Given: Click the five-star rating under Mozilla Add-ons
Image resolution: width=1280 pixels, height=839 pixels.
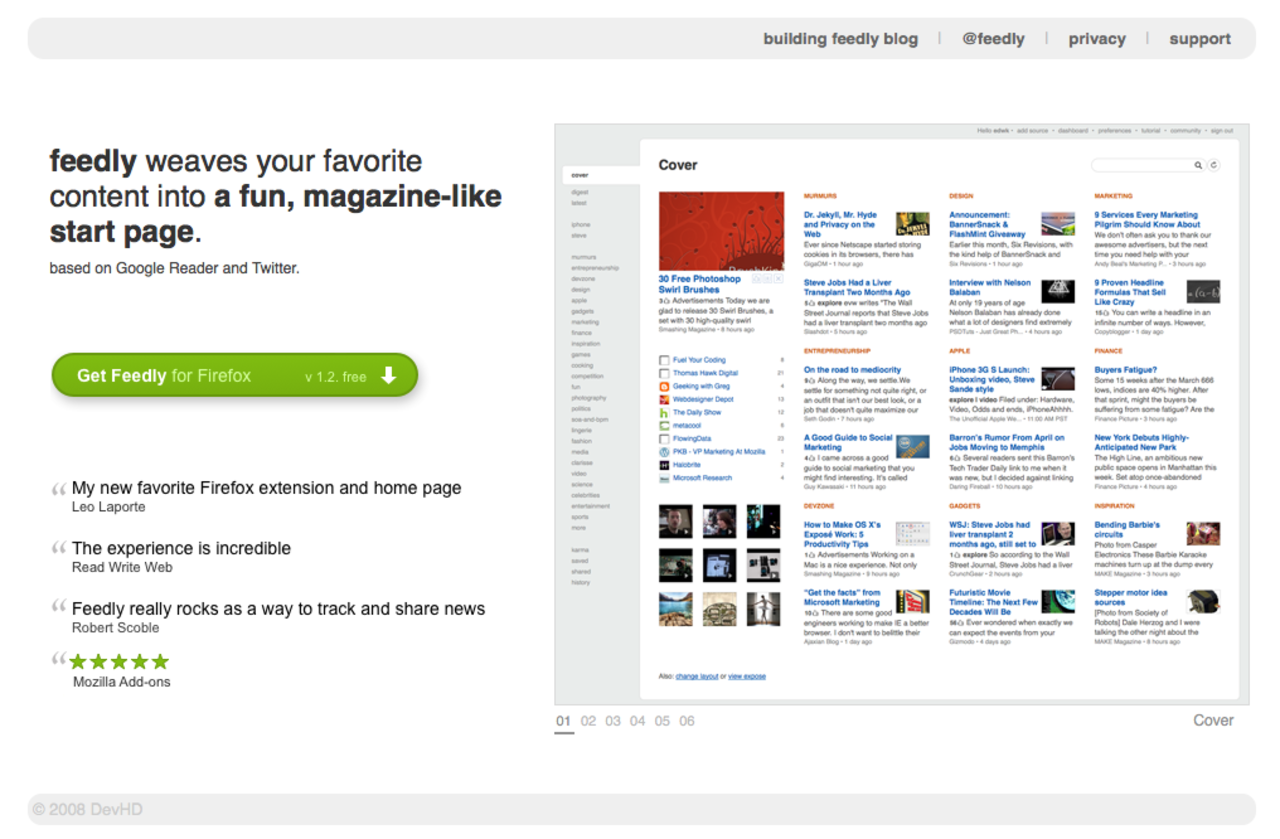Looking at the screenshot, I should coord(117,661).
